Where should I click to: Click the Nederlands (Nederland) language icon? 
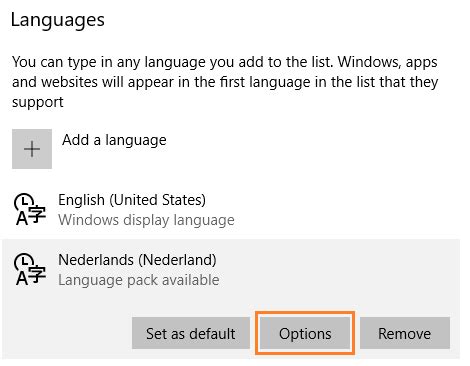click(30, 269)
